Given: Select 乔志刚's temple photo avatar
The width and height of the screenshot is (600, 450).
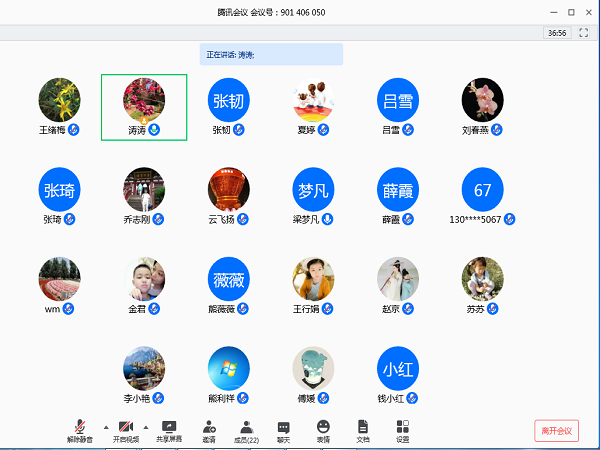Looking at the screenshot, I should [x=144, y=189].
